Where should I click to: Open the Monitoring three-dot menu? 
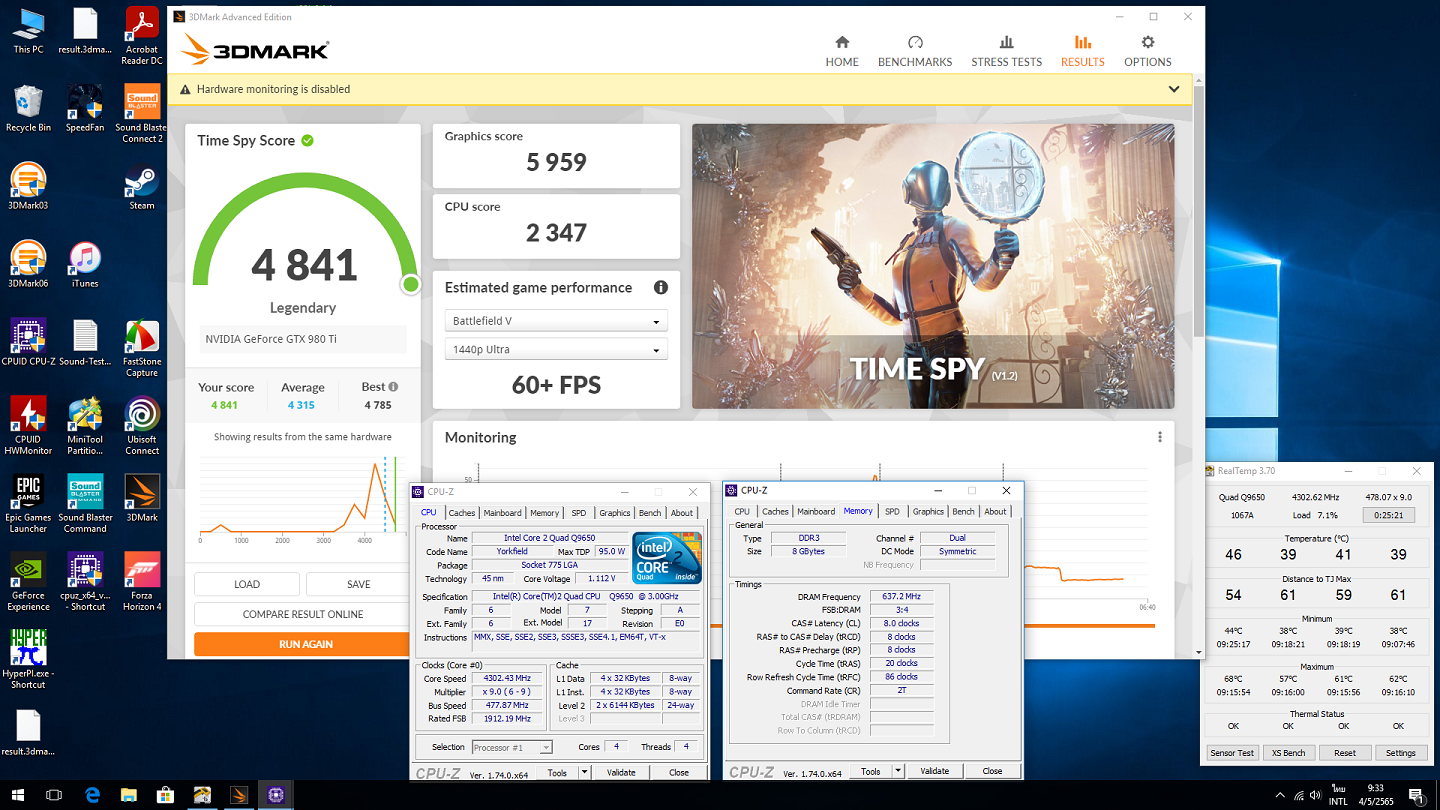tap(1160, 437)
